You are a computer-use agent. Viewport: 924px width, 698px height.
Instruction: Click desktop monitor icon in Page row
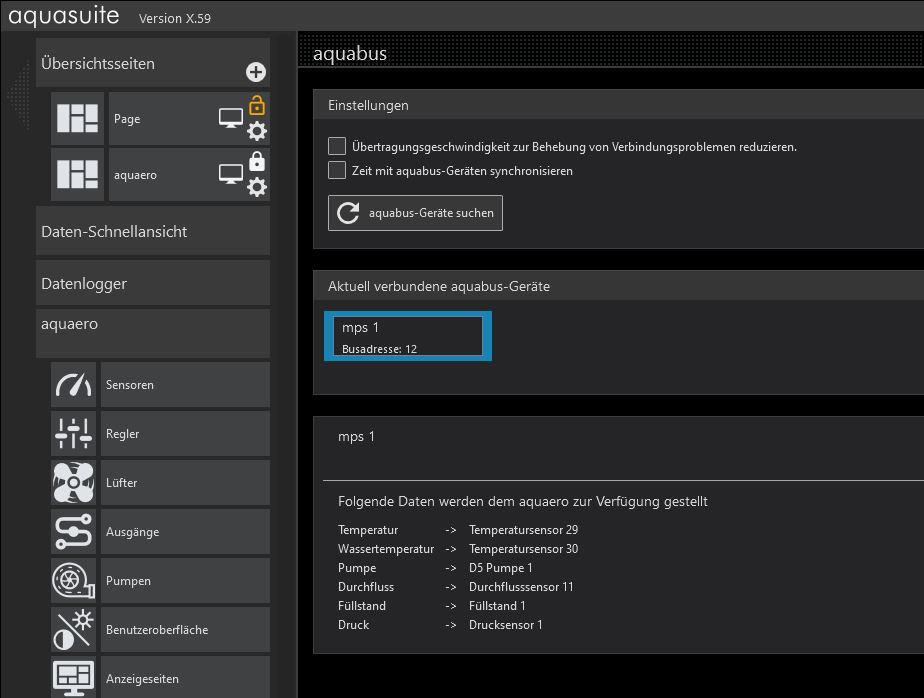click(230, 118)
